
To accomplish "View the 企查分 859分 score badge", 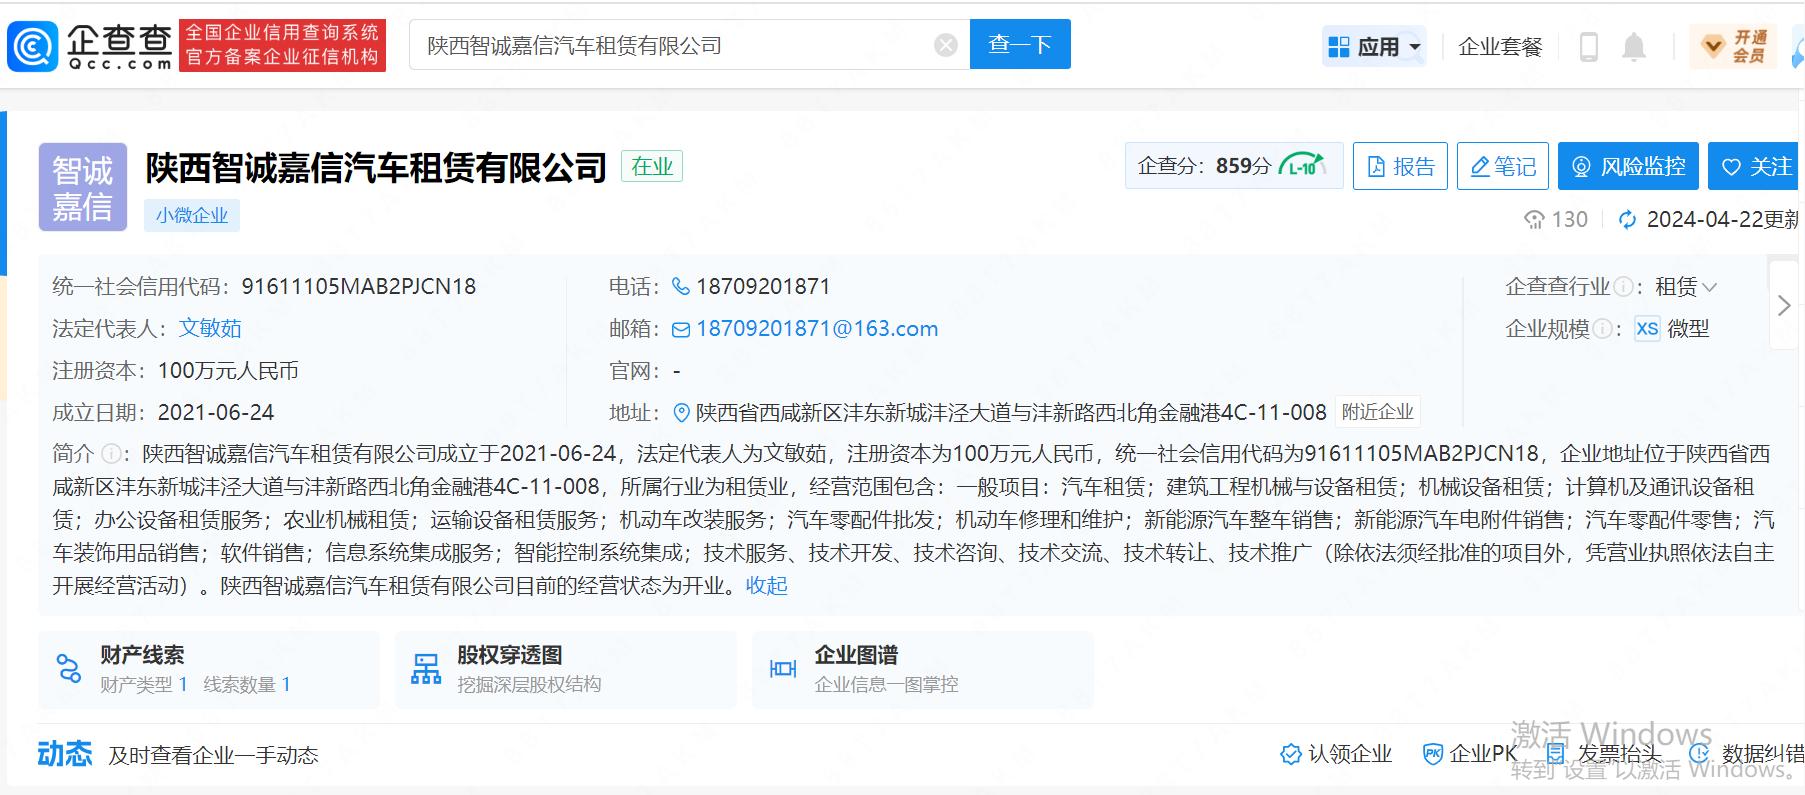I will [x=1234, y=165].
